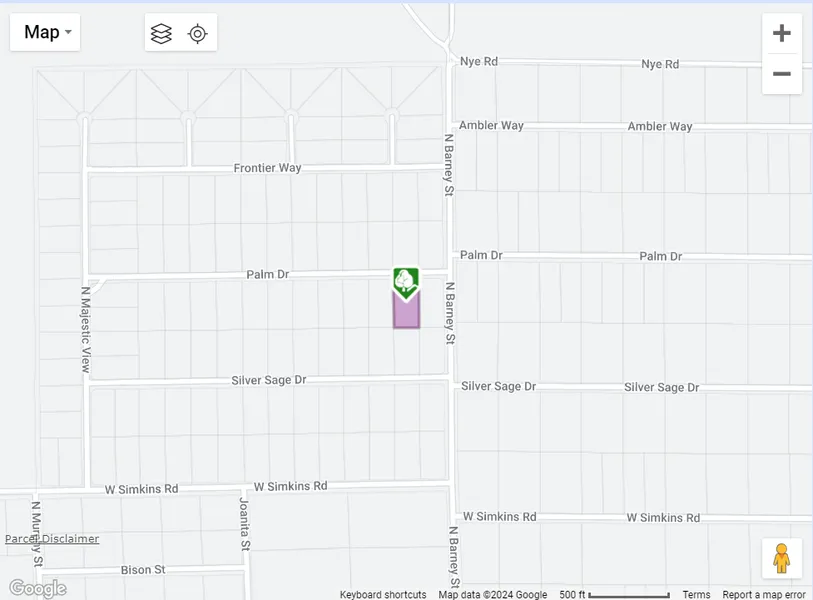This screenshot has width=813, height=600.
Task: Zoom in with the plus button
Action: click(x=781, y=33)
